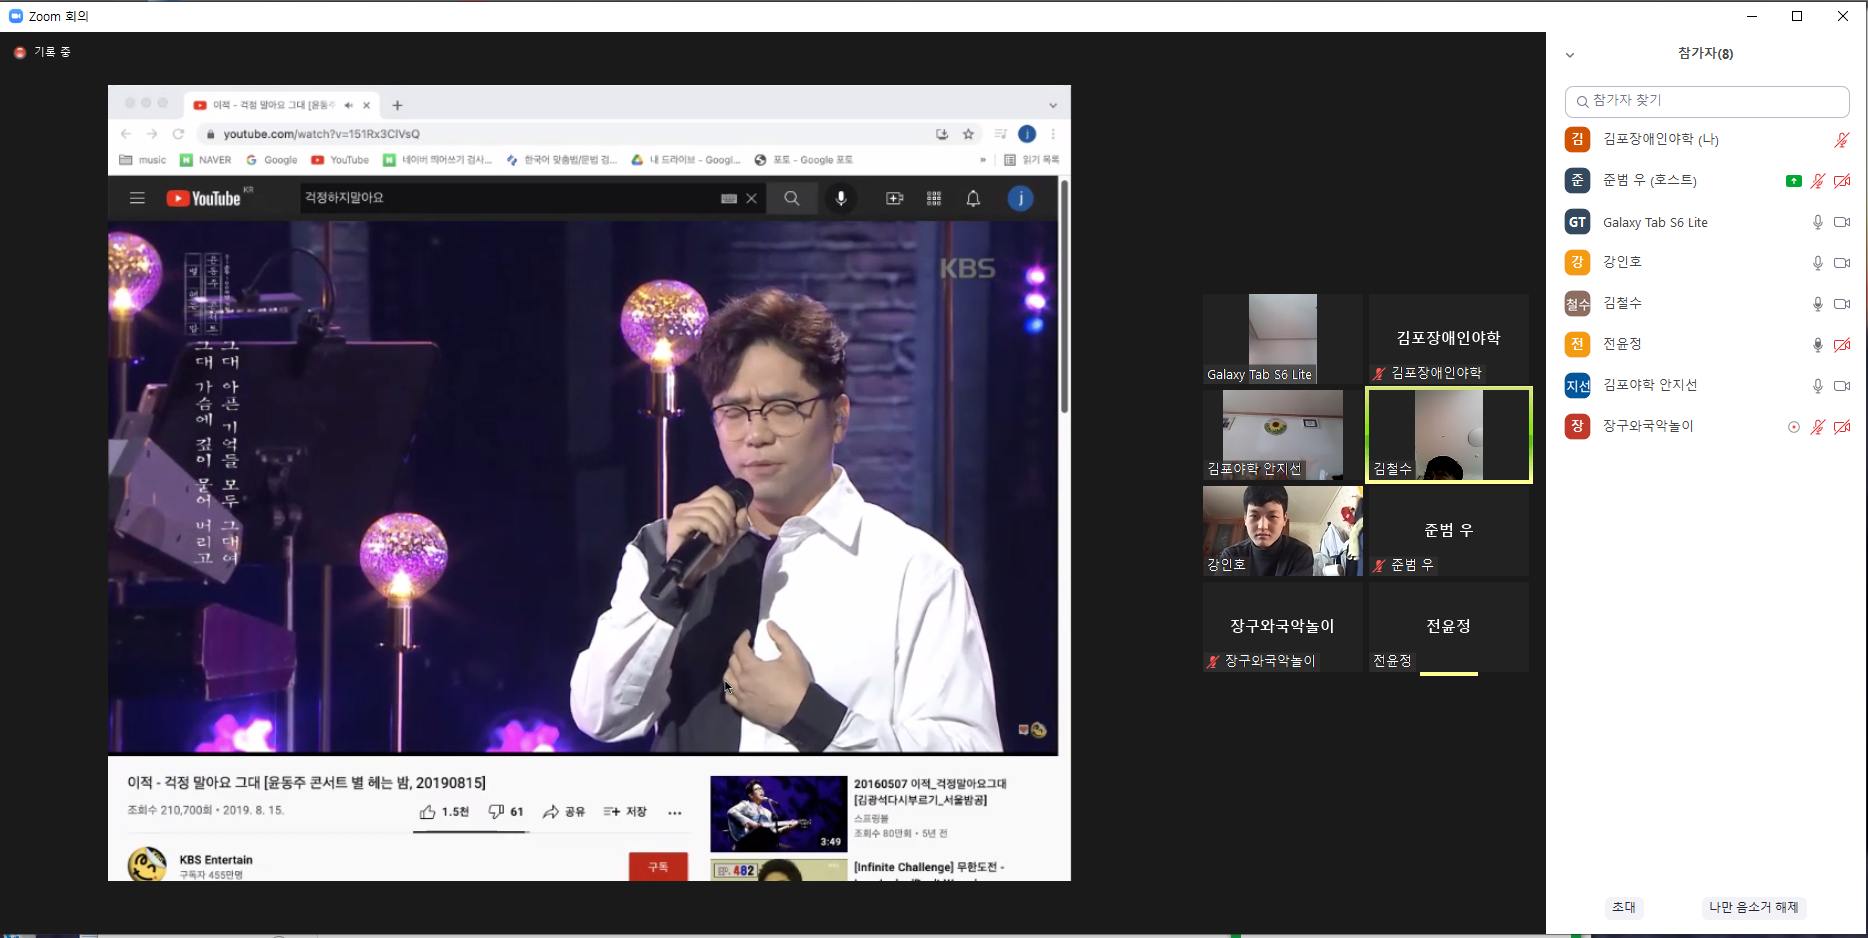Click microphone icon in 전윤정 row

click(1818, 345)
